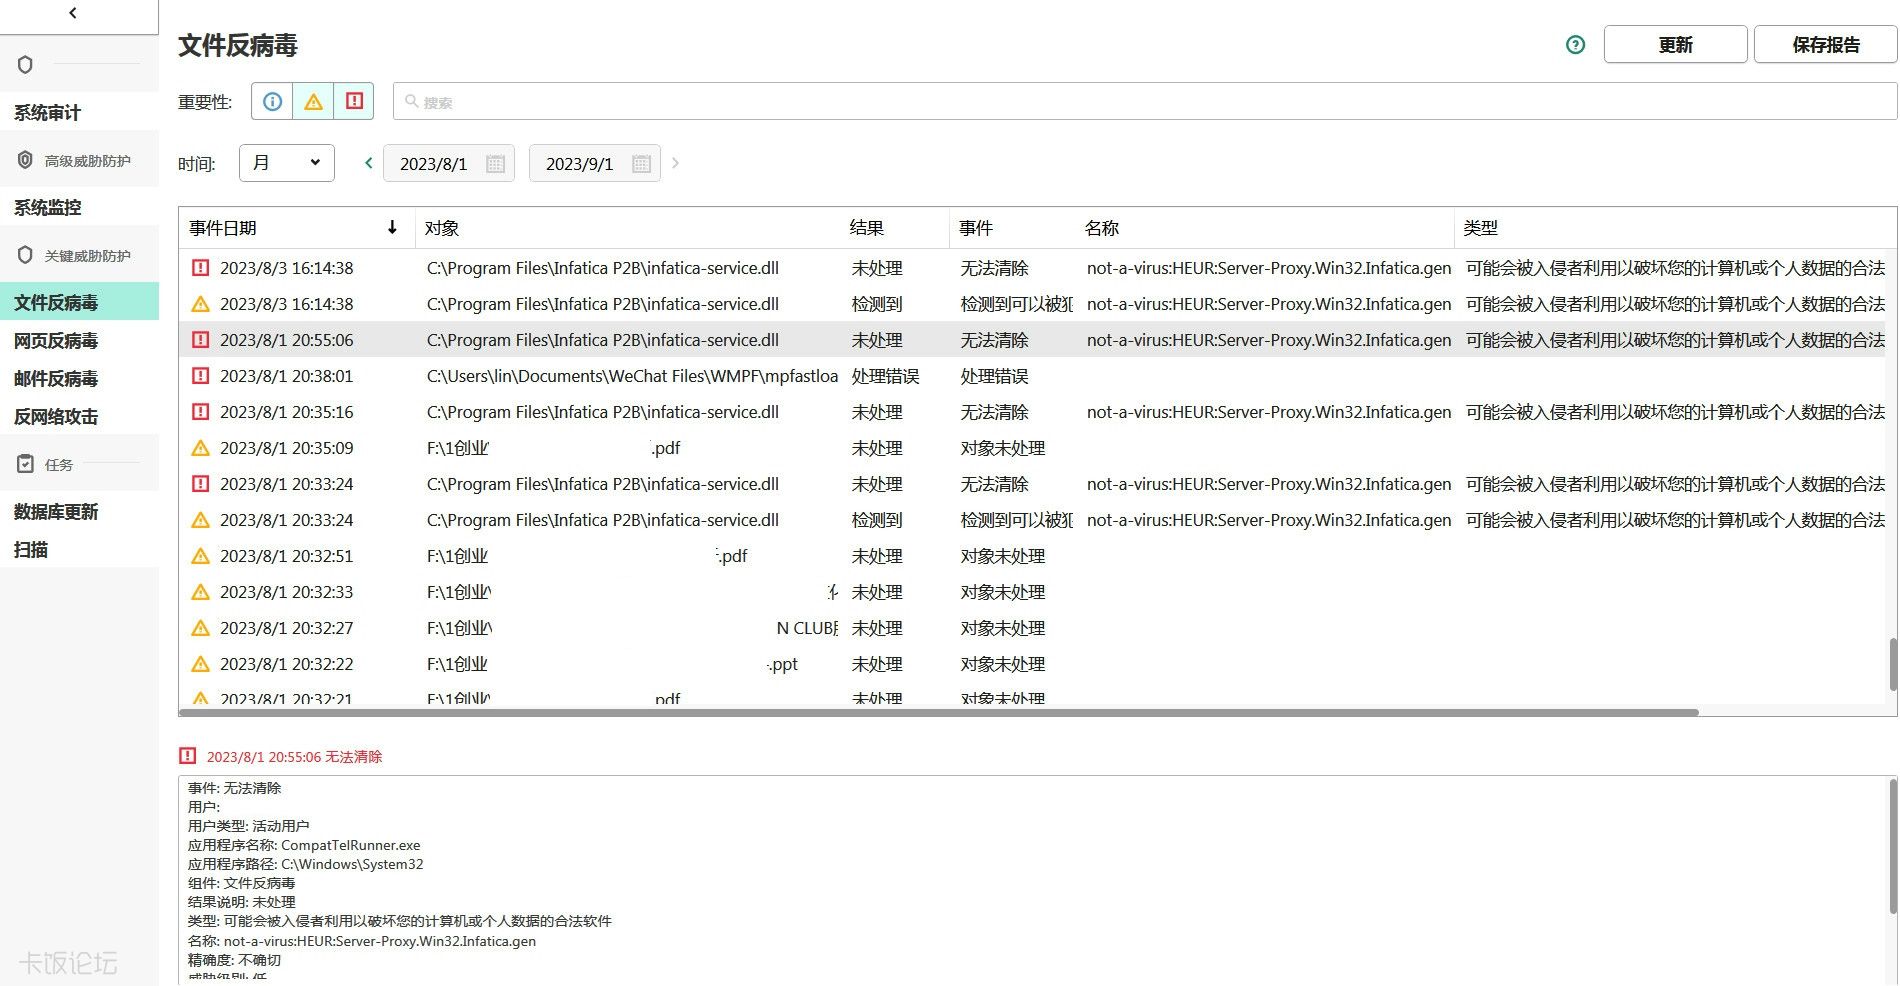Screen dimensions: 1900x986
Task: Toggle the warning importance filter
Action: [313, 102]
